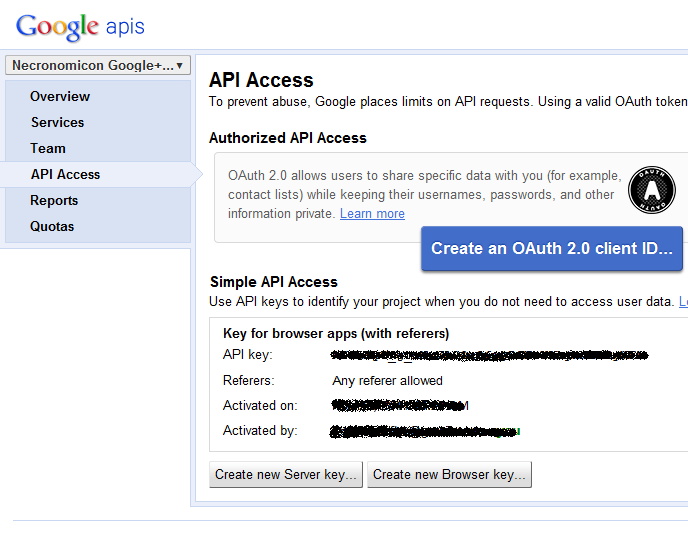Click Create an OAuth 2.0 client ID
The image size is (688, 541).
pyautogui.click(x=551, y=249)
